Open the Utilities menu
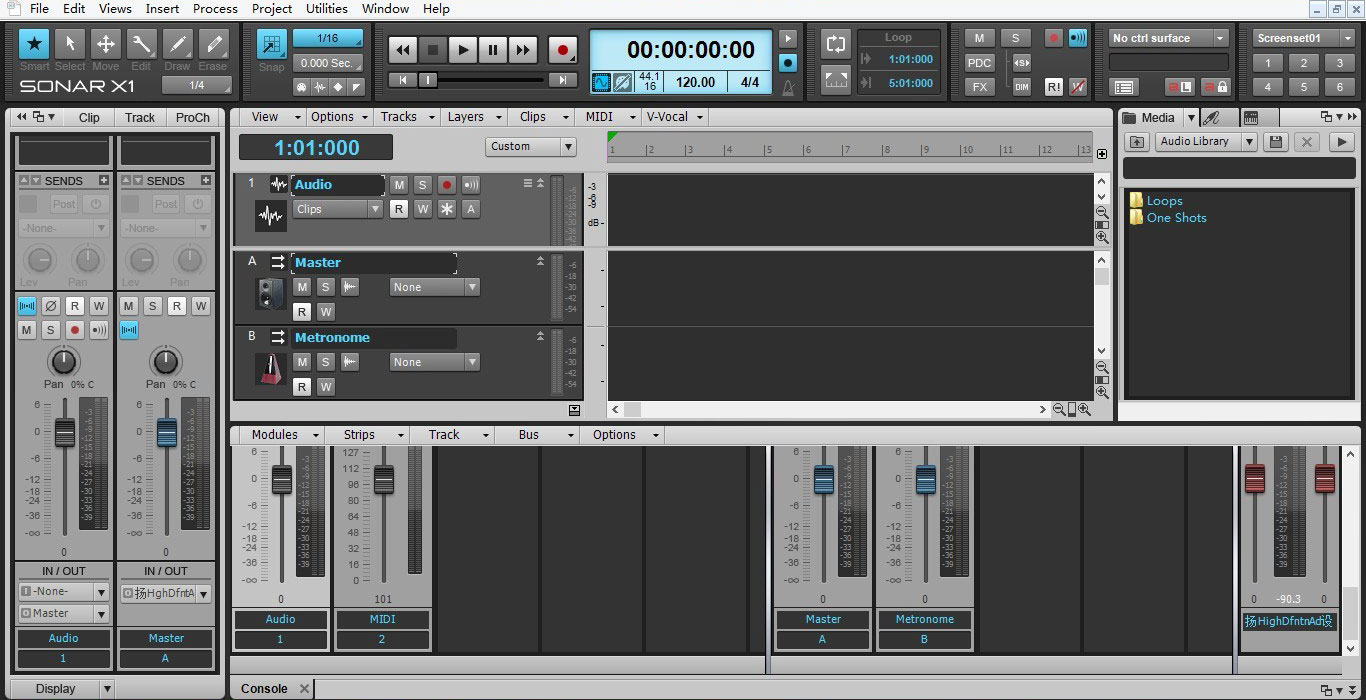 [x=327, y=8]
